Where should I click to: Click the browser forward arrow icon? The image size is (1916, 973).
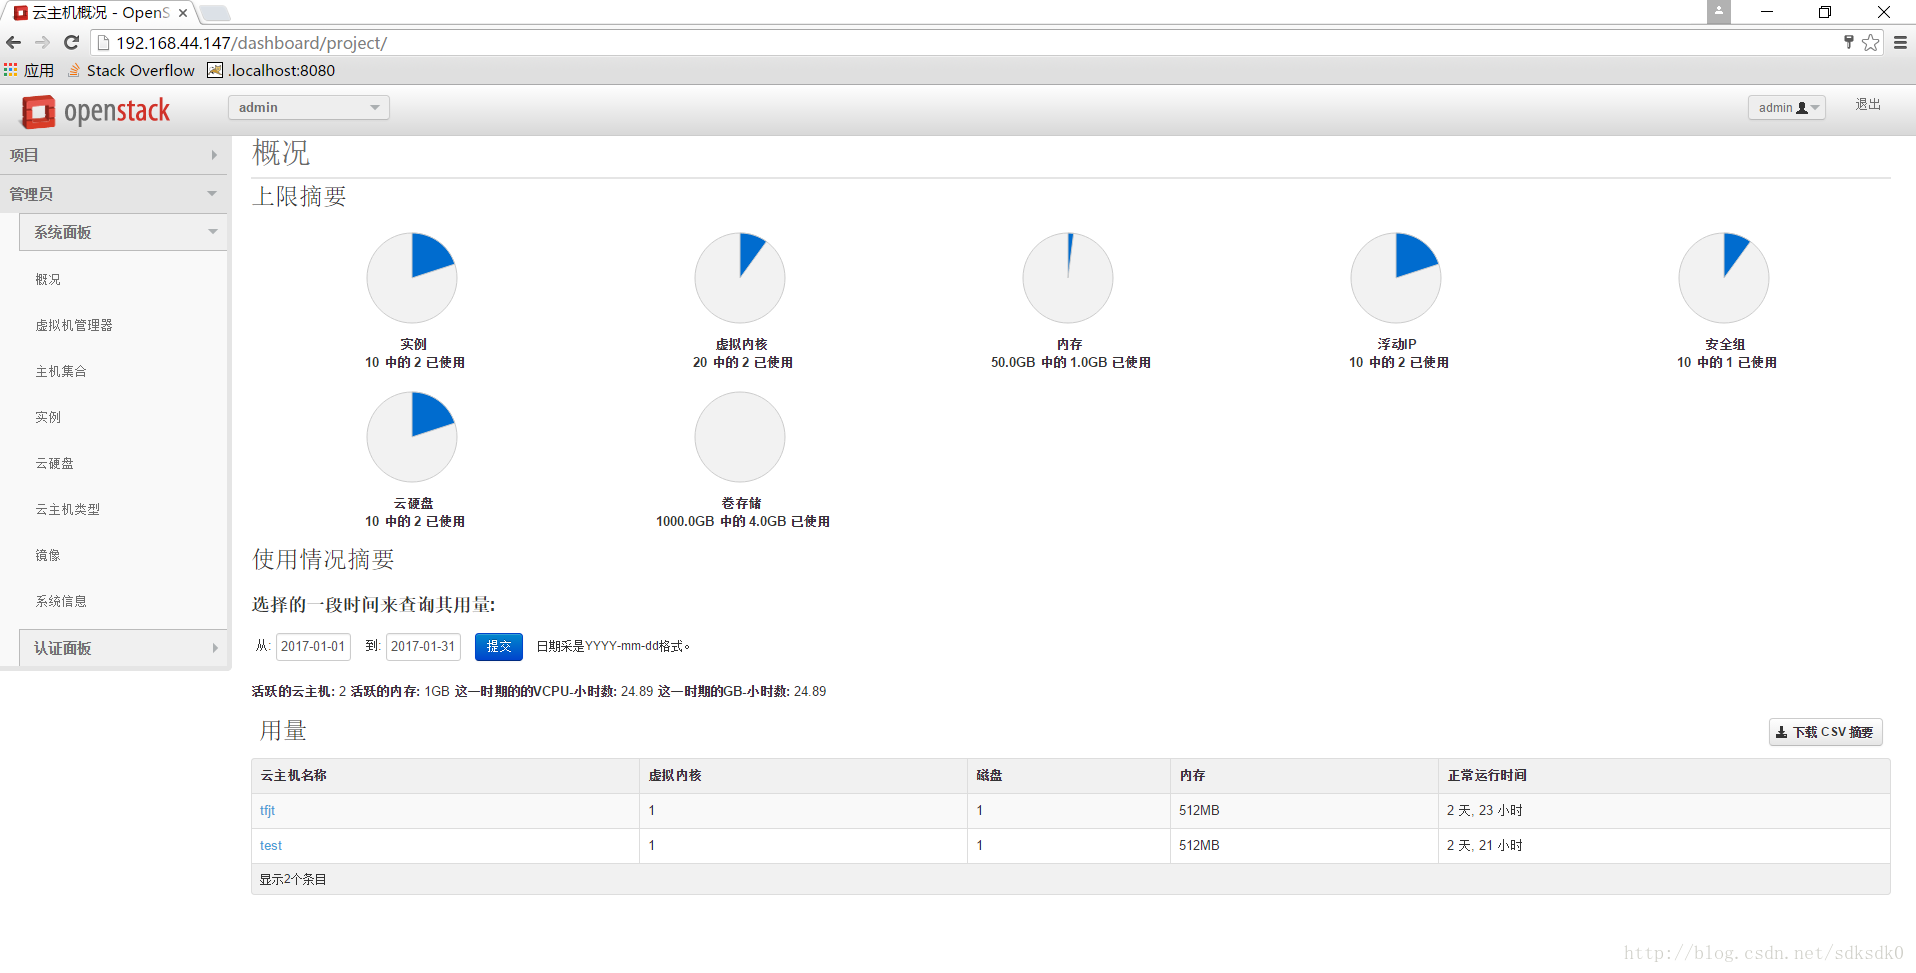(42, 43)
